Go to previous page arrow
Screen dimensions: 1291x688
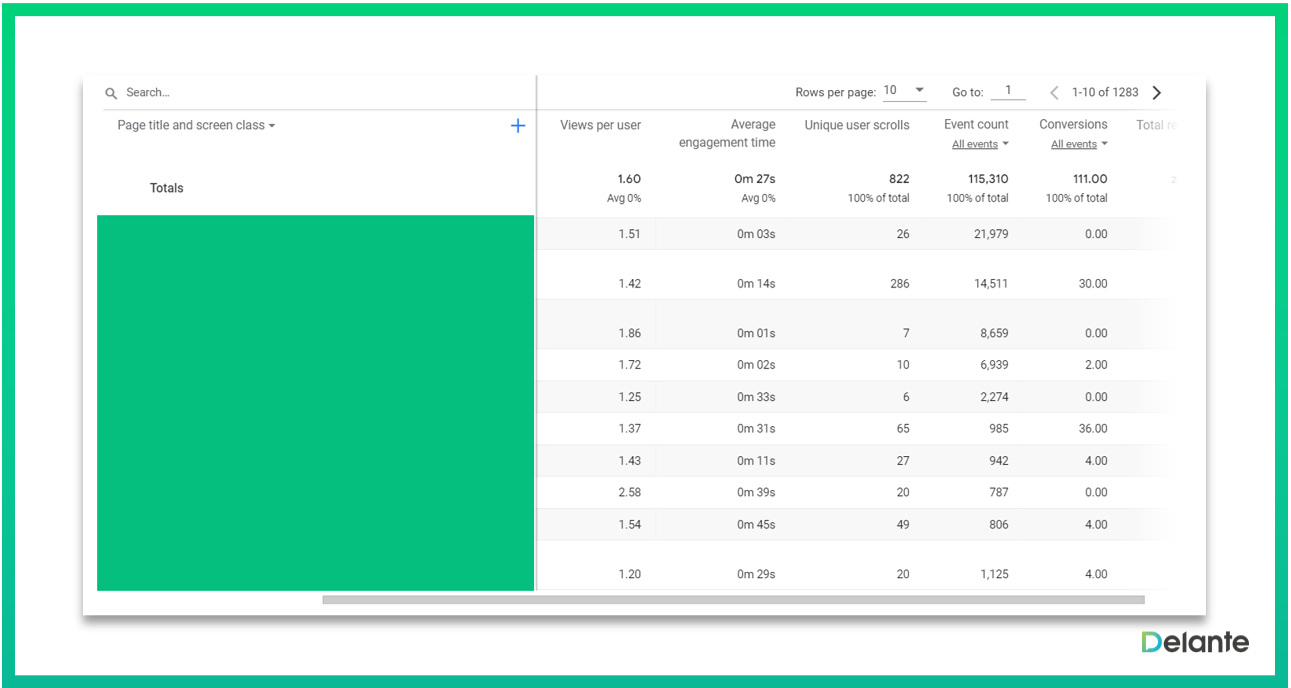1054,93
